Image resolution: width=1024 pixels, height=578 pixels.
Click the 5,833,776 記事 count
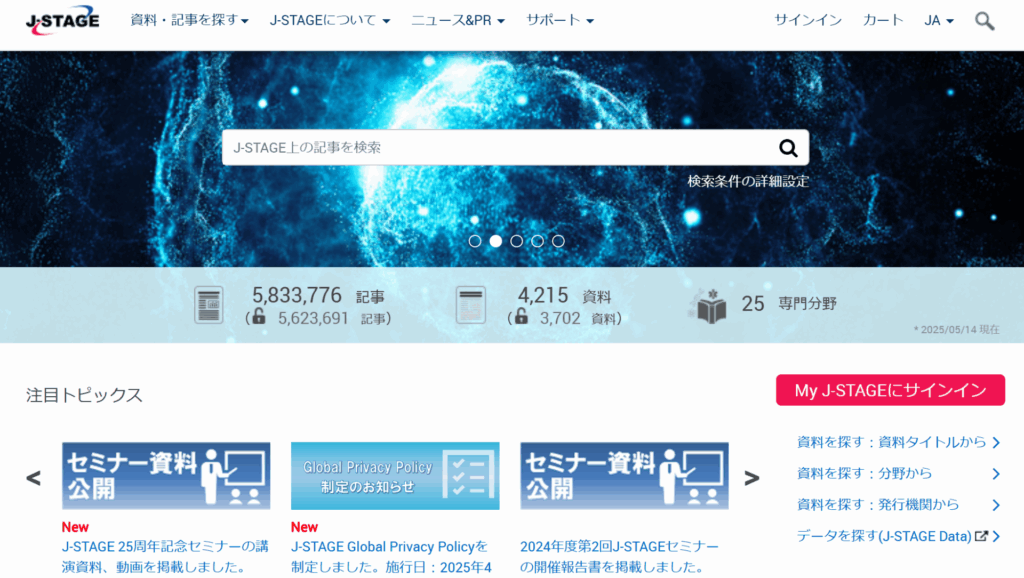[318, 296]
